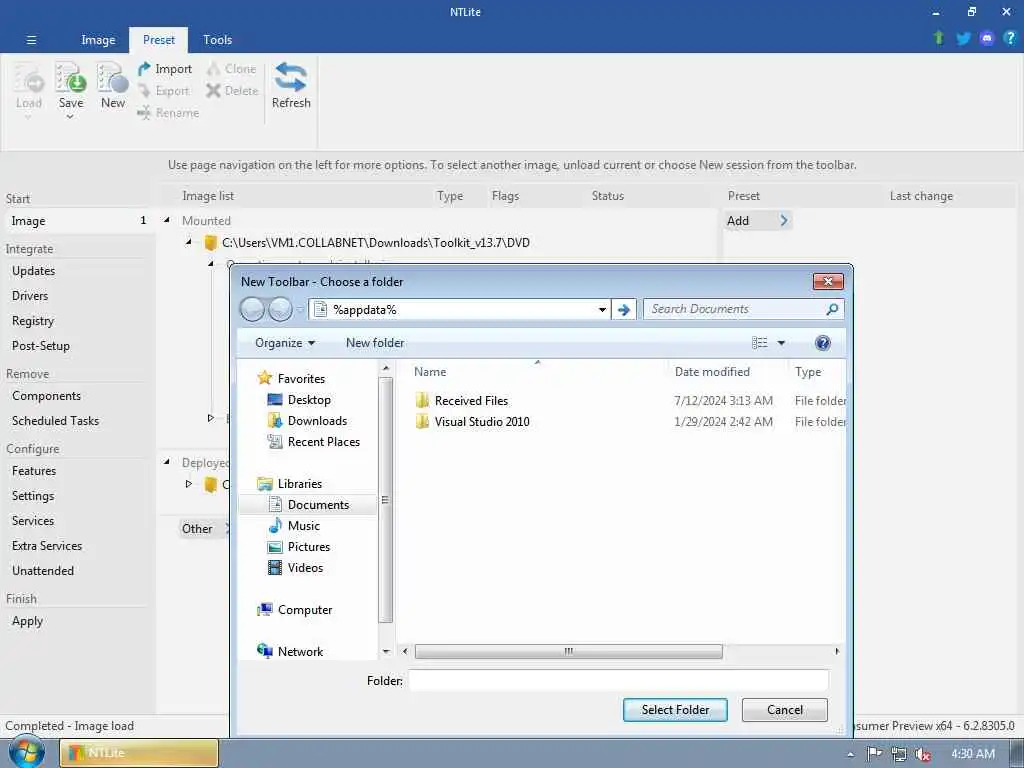Screen dimensions: 1024x768
Task: Click the Folder name input field
Action: click(x=618, y=680)
